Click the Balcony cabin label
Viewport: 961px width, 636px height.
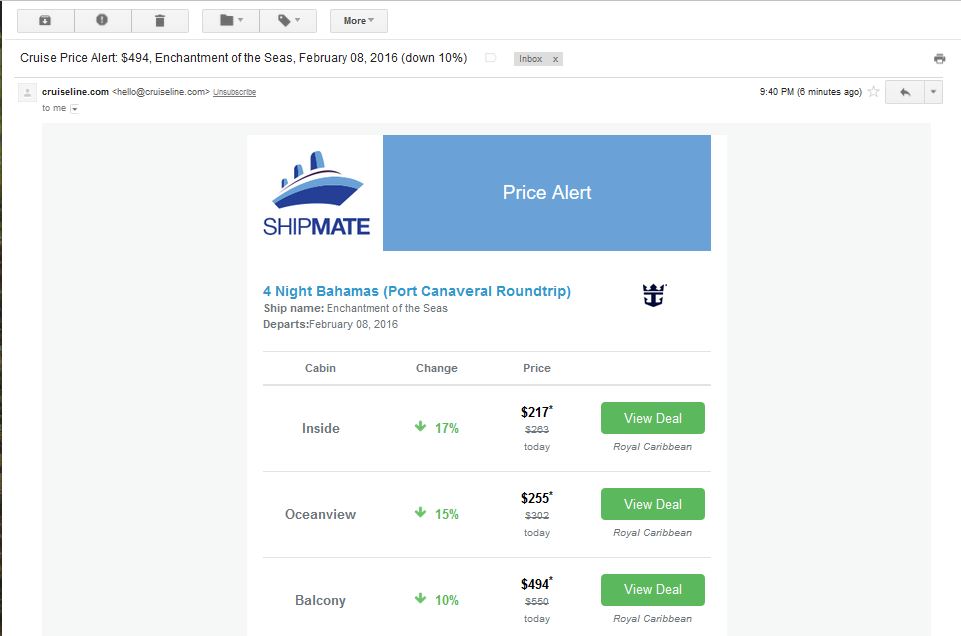(x=321, y=600)
